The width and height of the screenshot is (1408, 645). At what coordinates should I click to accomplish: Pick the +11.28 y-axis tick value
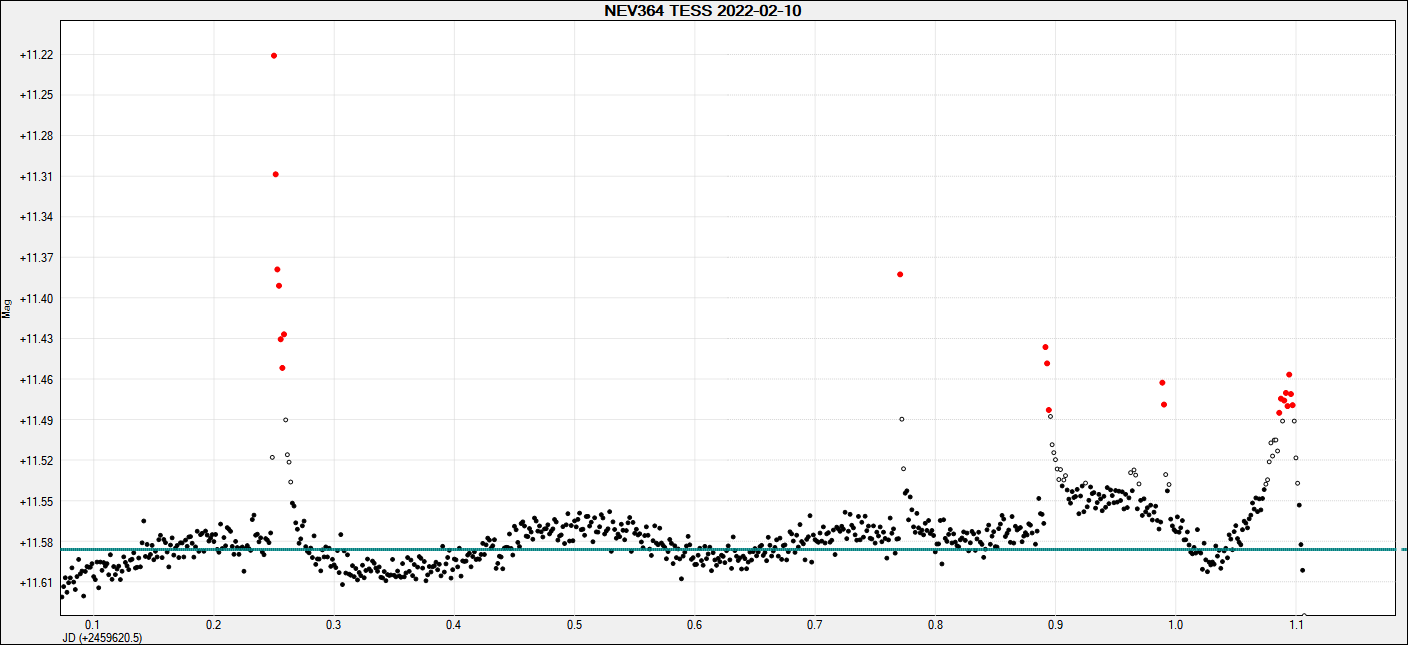pos(37,136)
